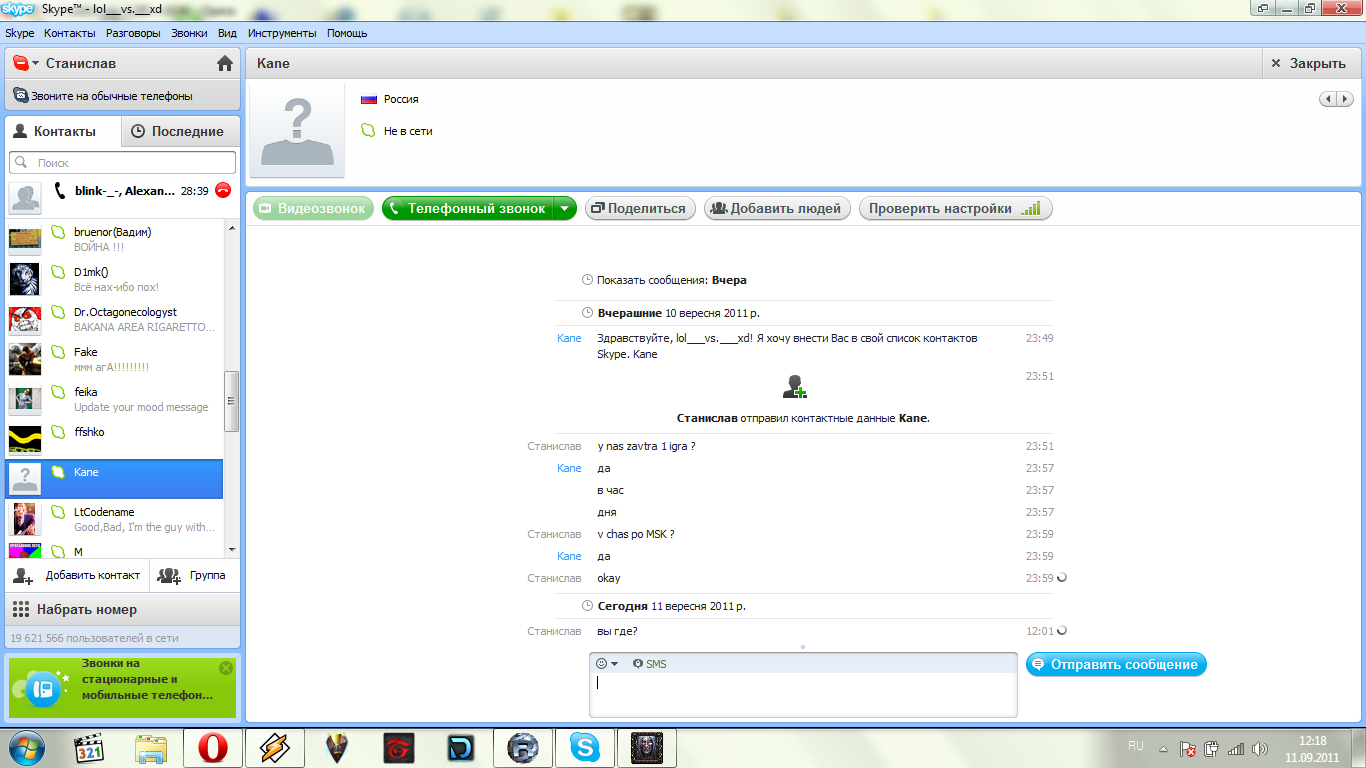Open the Инструменты menu

tap(282, 33)
